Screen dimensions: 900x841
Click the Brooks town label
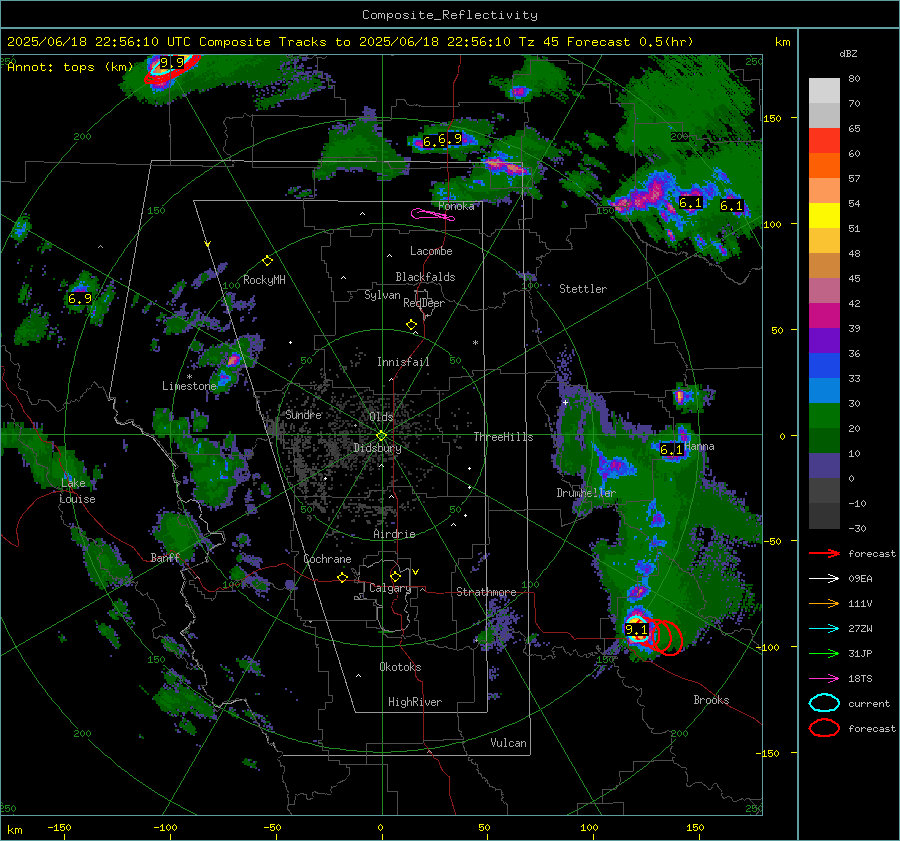(x=711, y=700)
